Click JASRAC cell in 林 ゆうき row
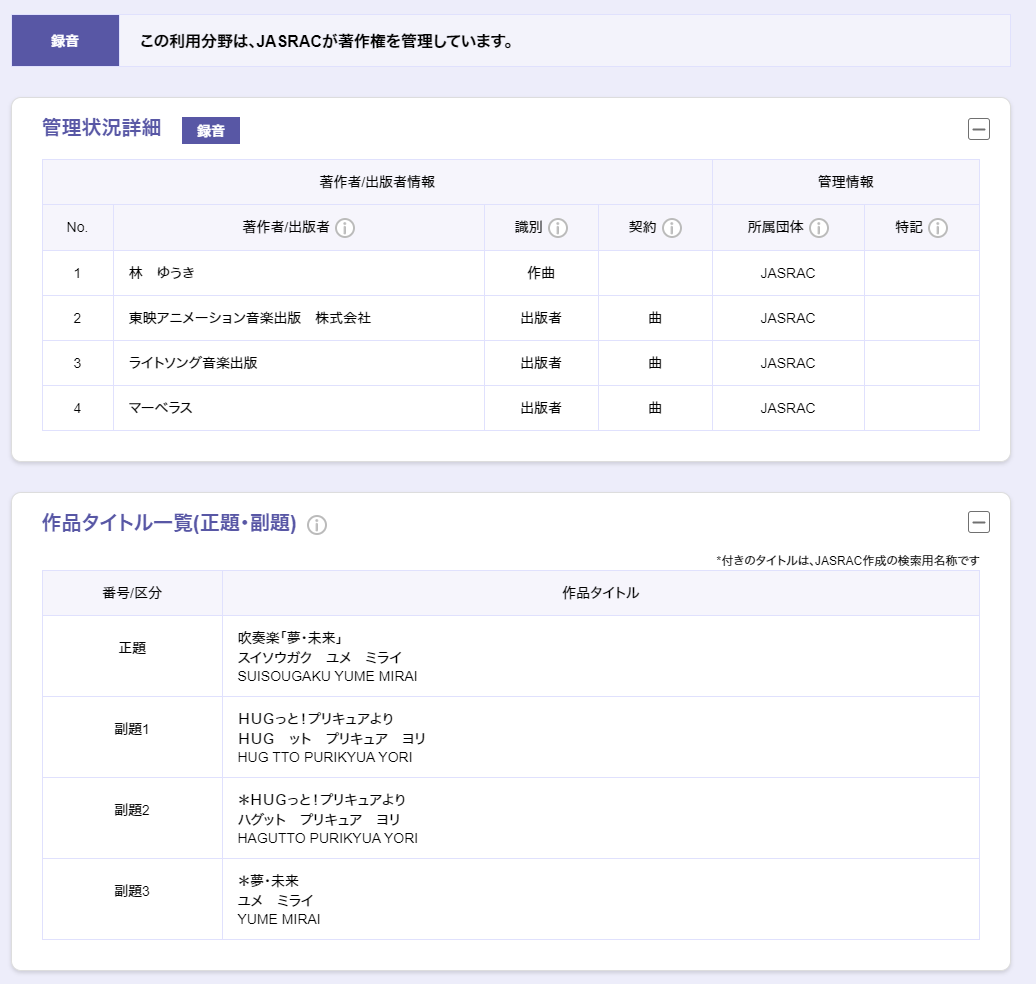The width and height of the screenshot is (1036, 984). [788, 273]
